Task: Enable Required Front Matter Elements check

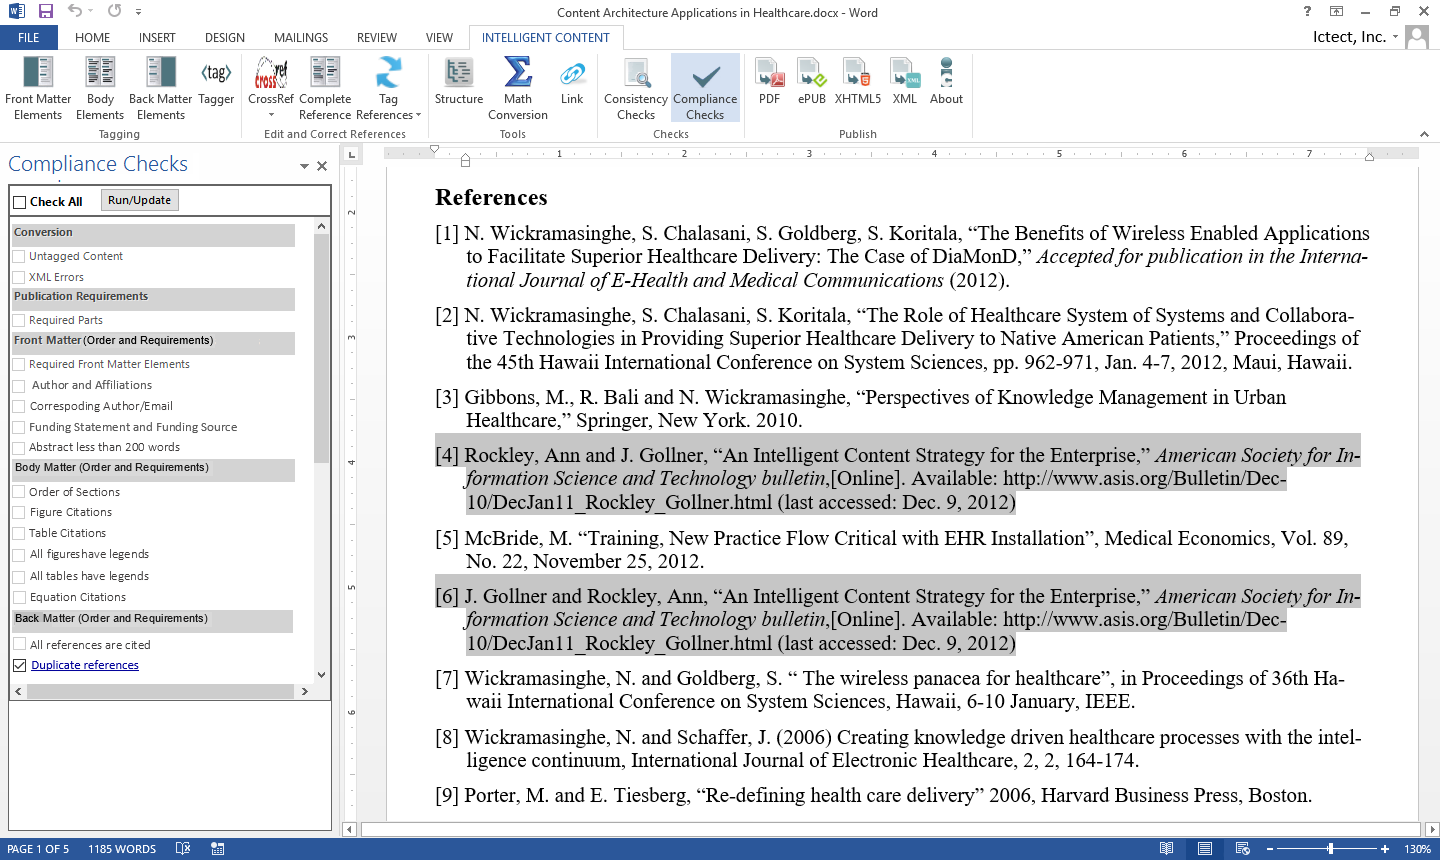Action: tap(19, 364)
